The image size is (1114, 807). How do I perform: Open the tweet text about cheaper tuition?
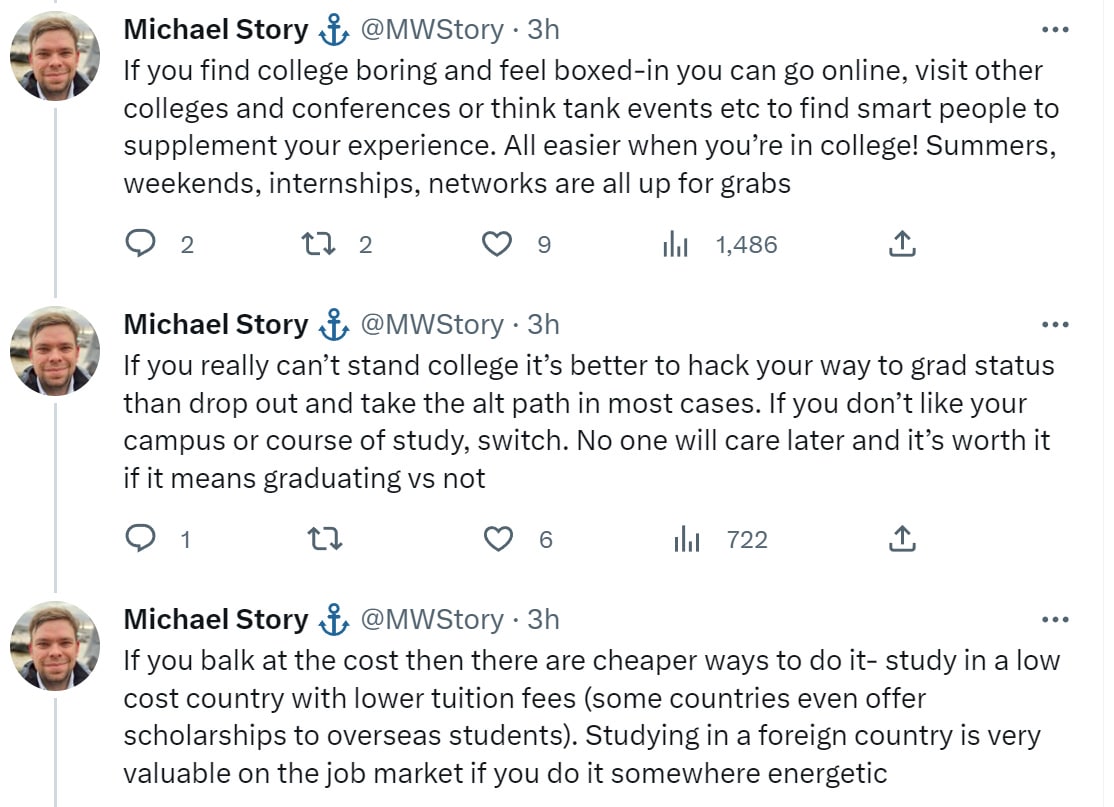590,717
